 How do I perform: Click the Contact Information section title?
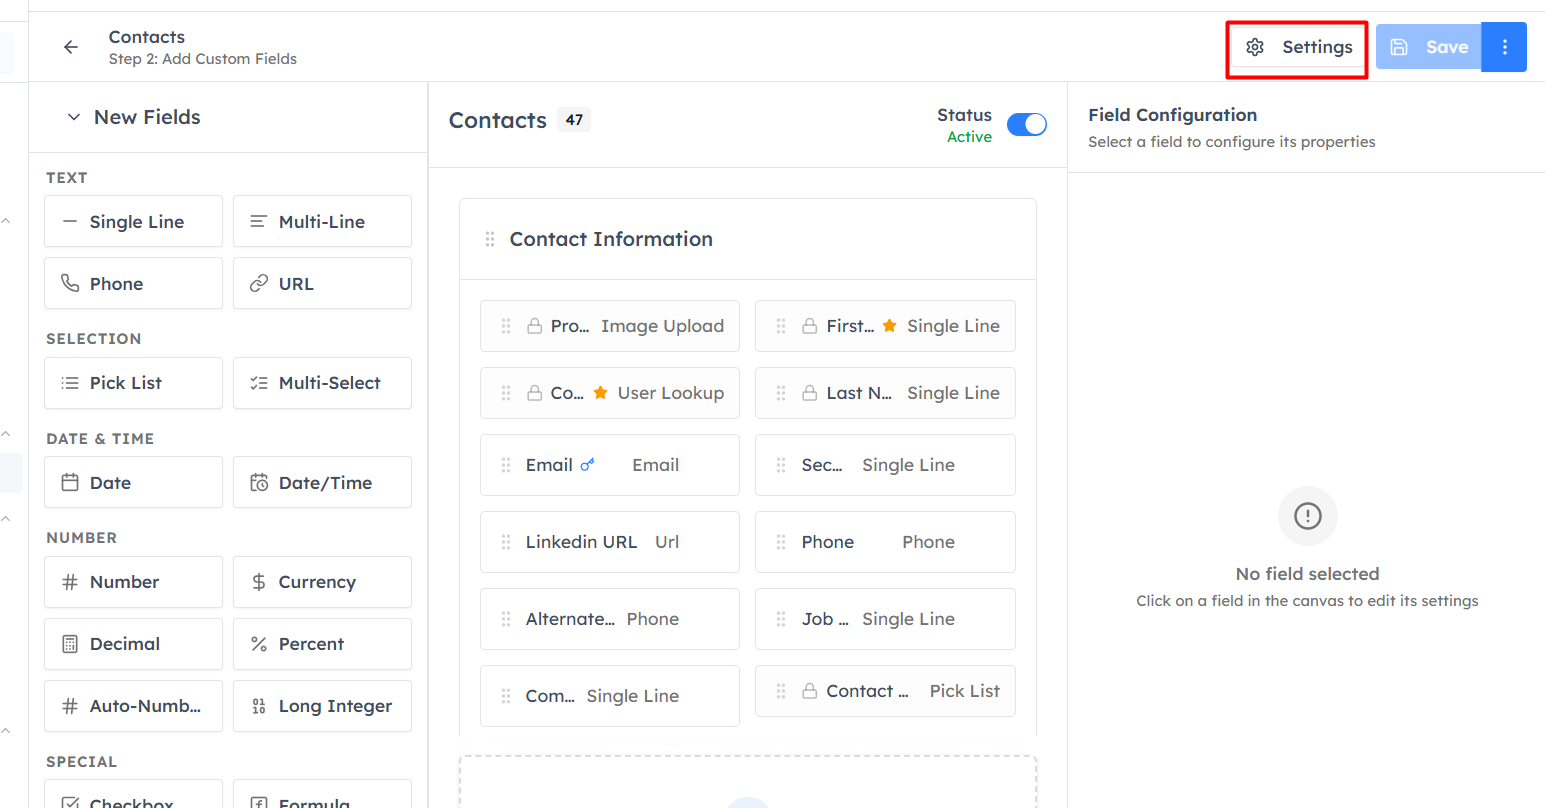click(611, 239)
